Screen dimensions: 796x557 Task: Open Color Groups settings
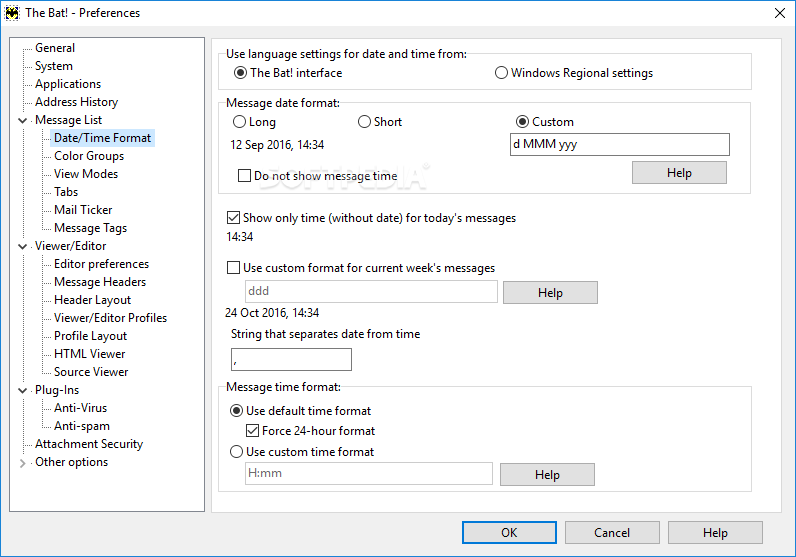tap(89, 156)
